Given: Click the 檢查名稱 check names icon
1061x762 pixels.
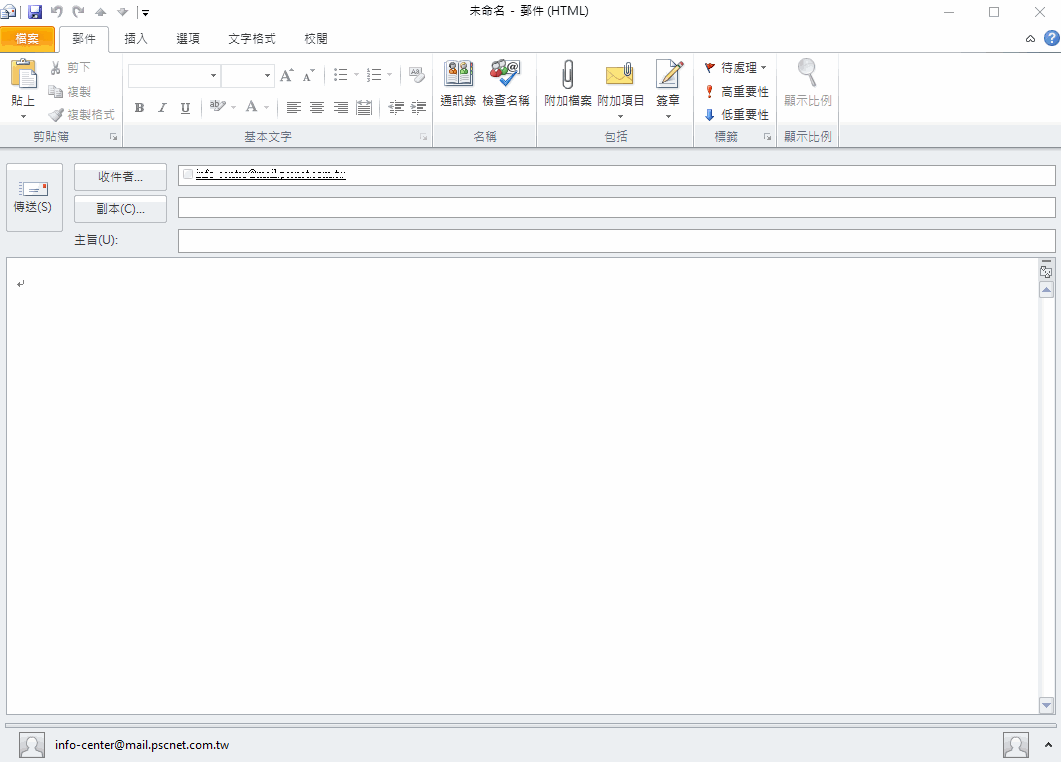Looking at the screenshot, I should click(x=505, y=75).
